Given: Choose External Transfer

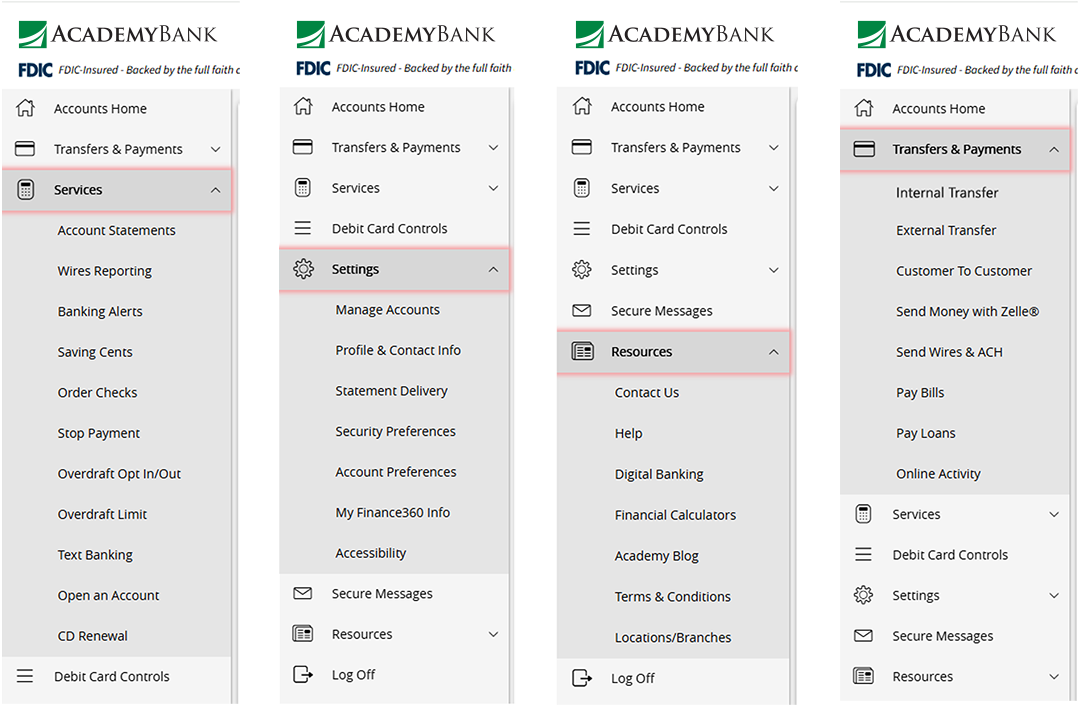Looking at the screenshot, I should pyautogui.click(x=946, y=230).
